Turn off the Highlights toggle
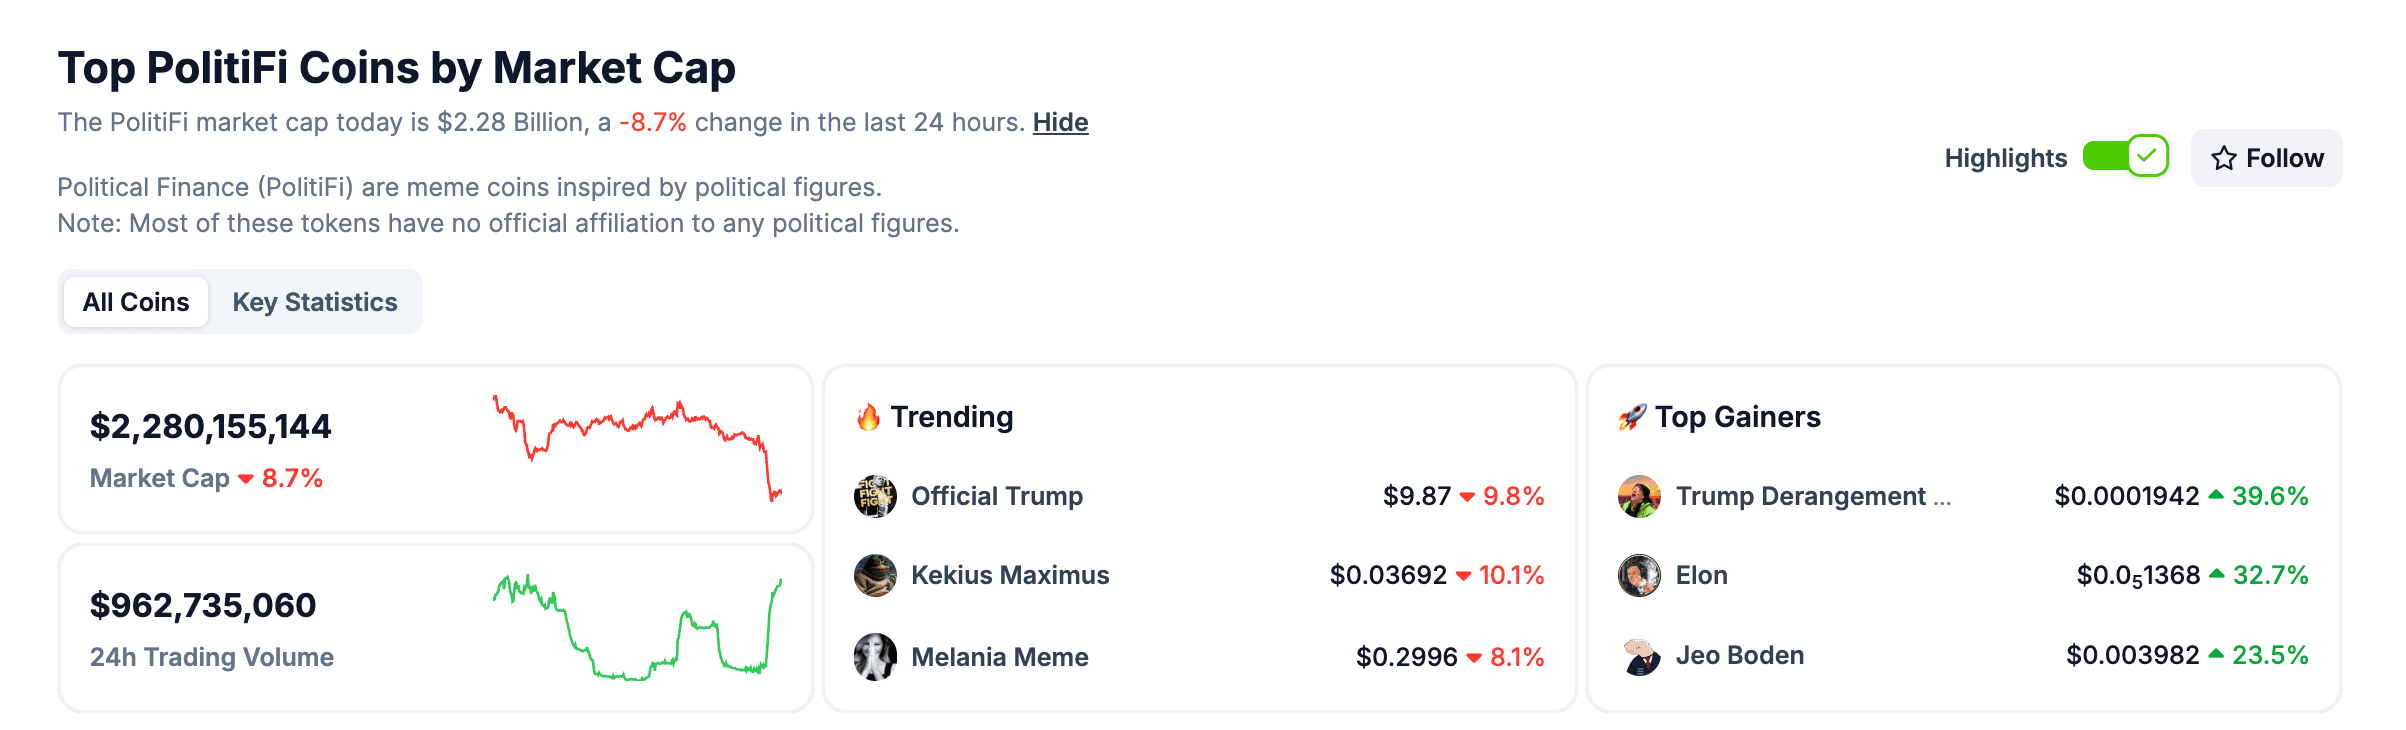Image resolution: width=2406 pixels, height=730 pixels. (x=2126, y=156)
